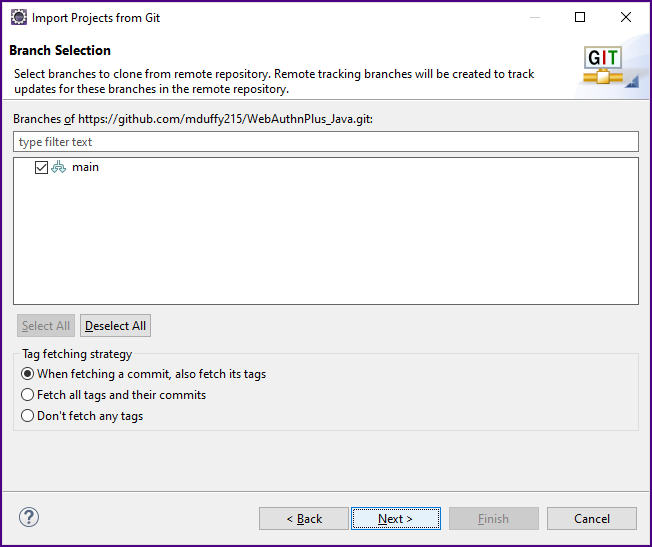Screen dimensions: 652x547
Task: Focus the type filter text field
Action: [x=326, y=142]
